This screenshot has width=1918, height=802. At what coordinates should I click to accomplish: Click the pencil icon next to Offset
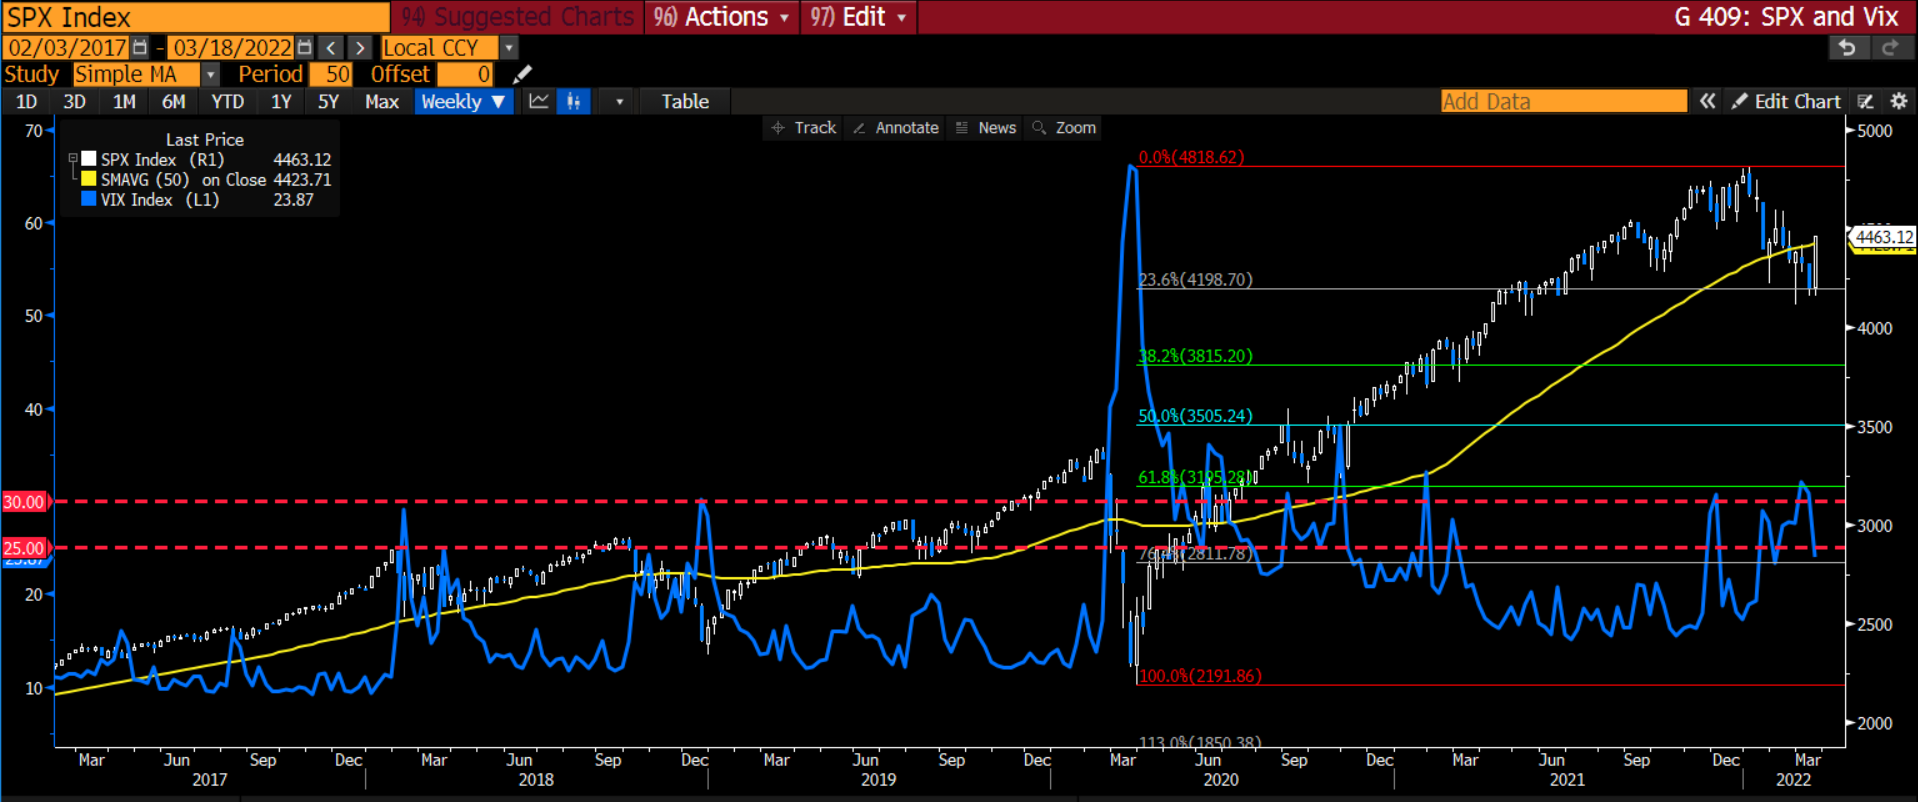(x=522, y=74)
